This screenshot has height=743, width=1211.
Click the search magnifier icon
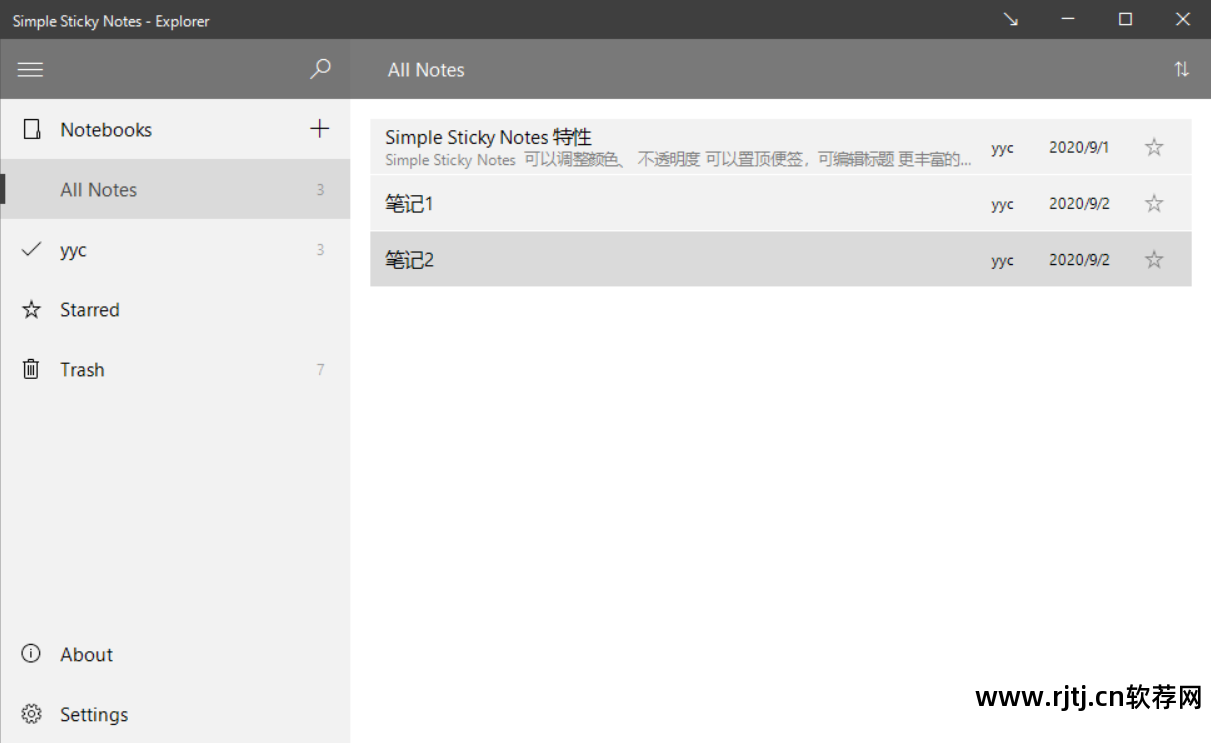(x=320, y=69)
